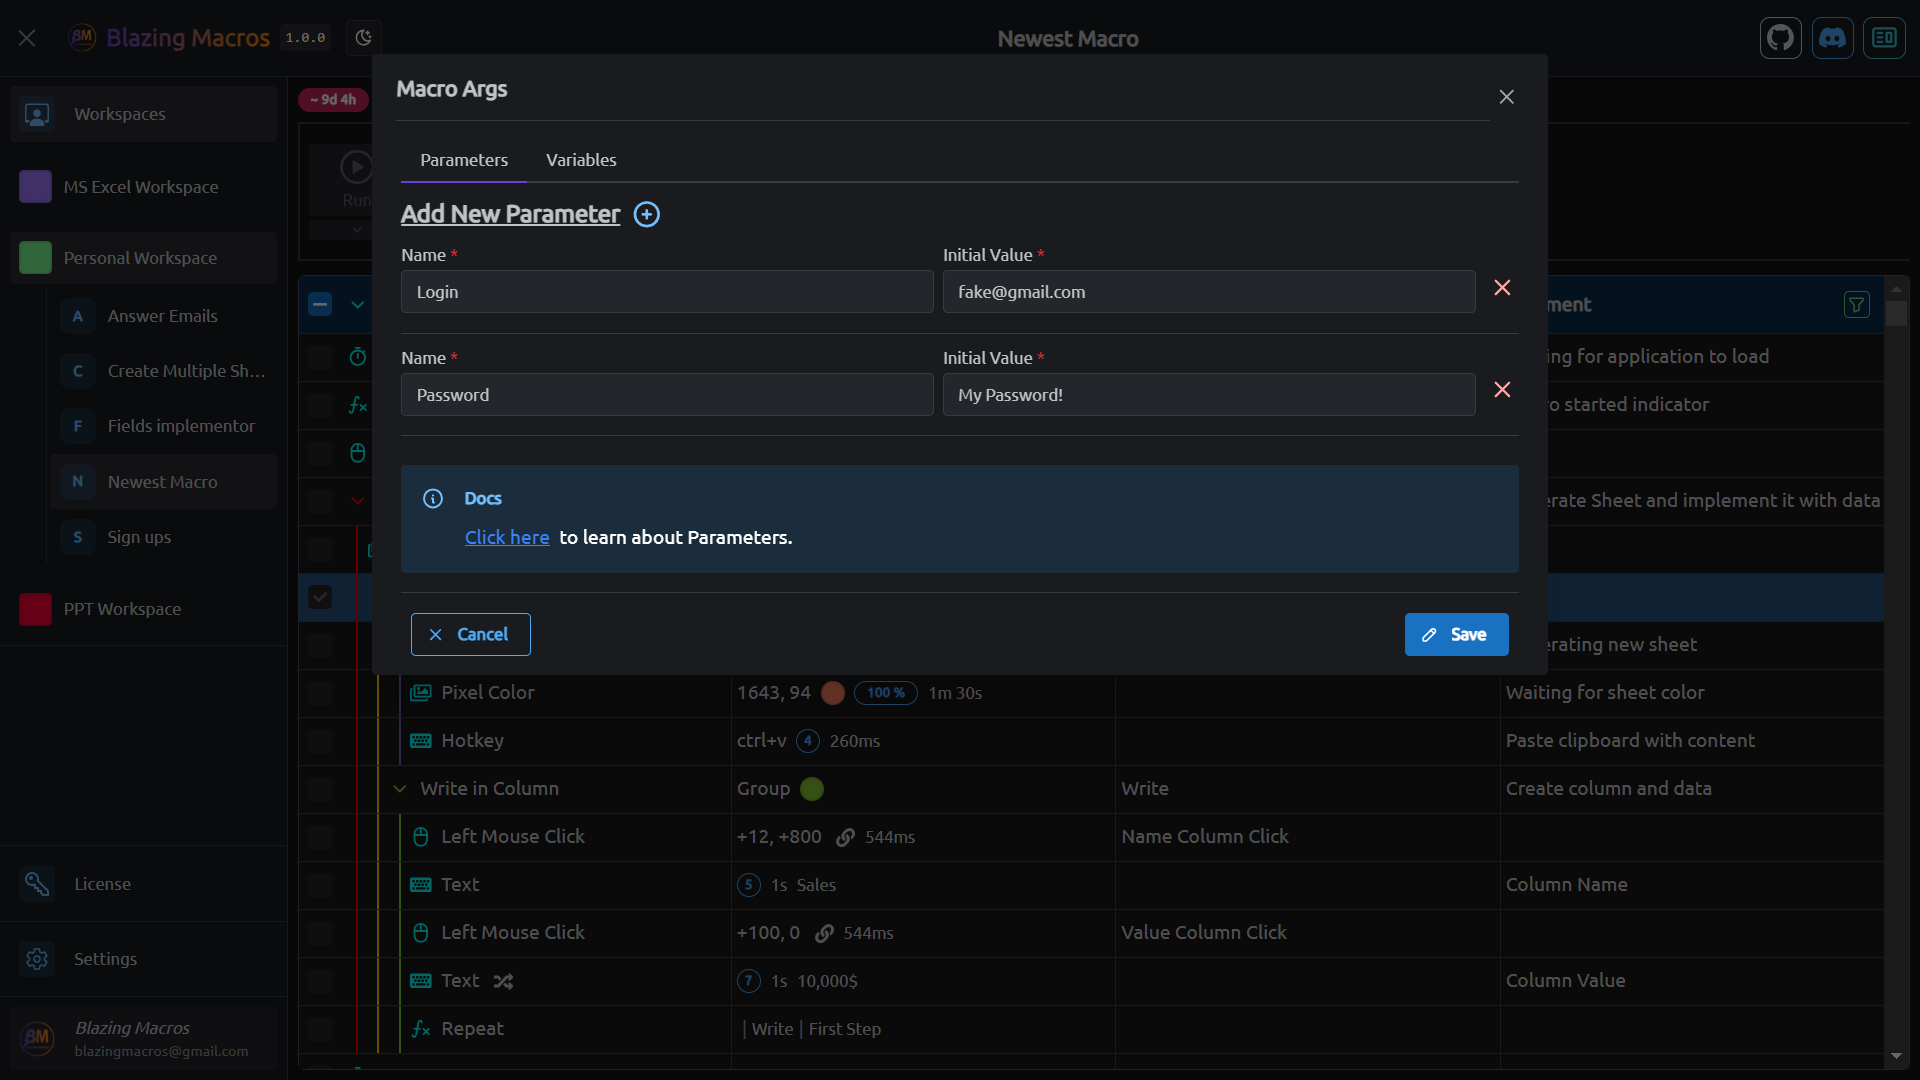Image resolution: width=1920 pixels, height=1080 pixels.
Task: Click the Hotkey keyboard icon
Action: click(421, 741)
